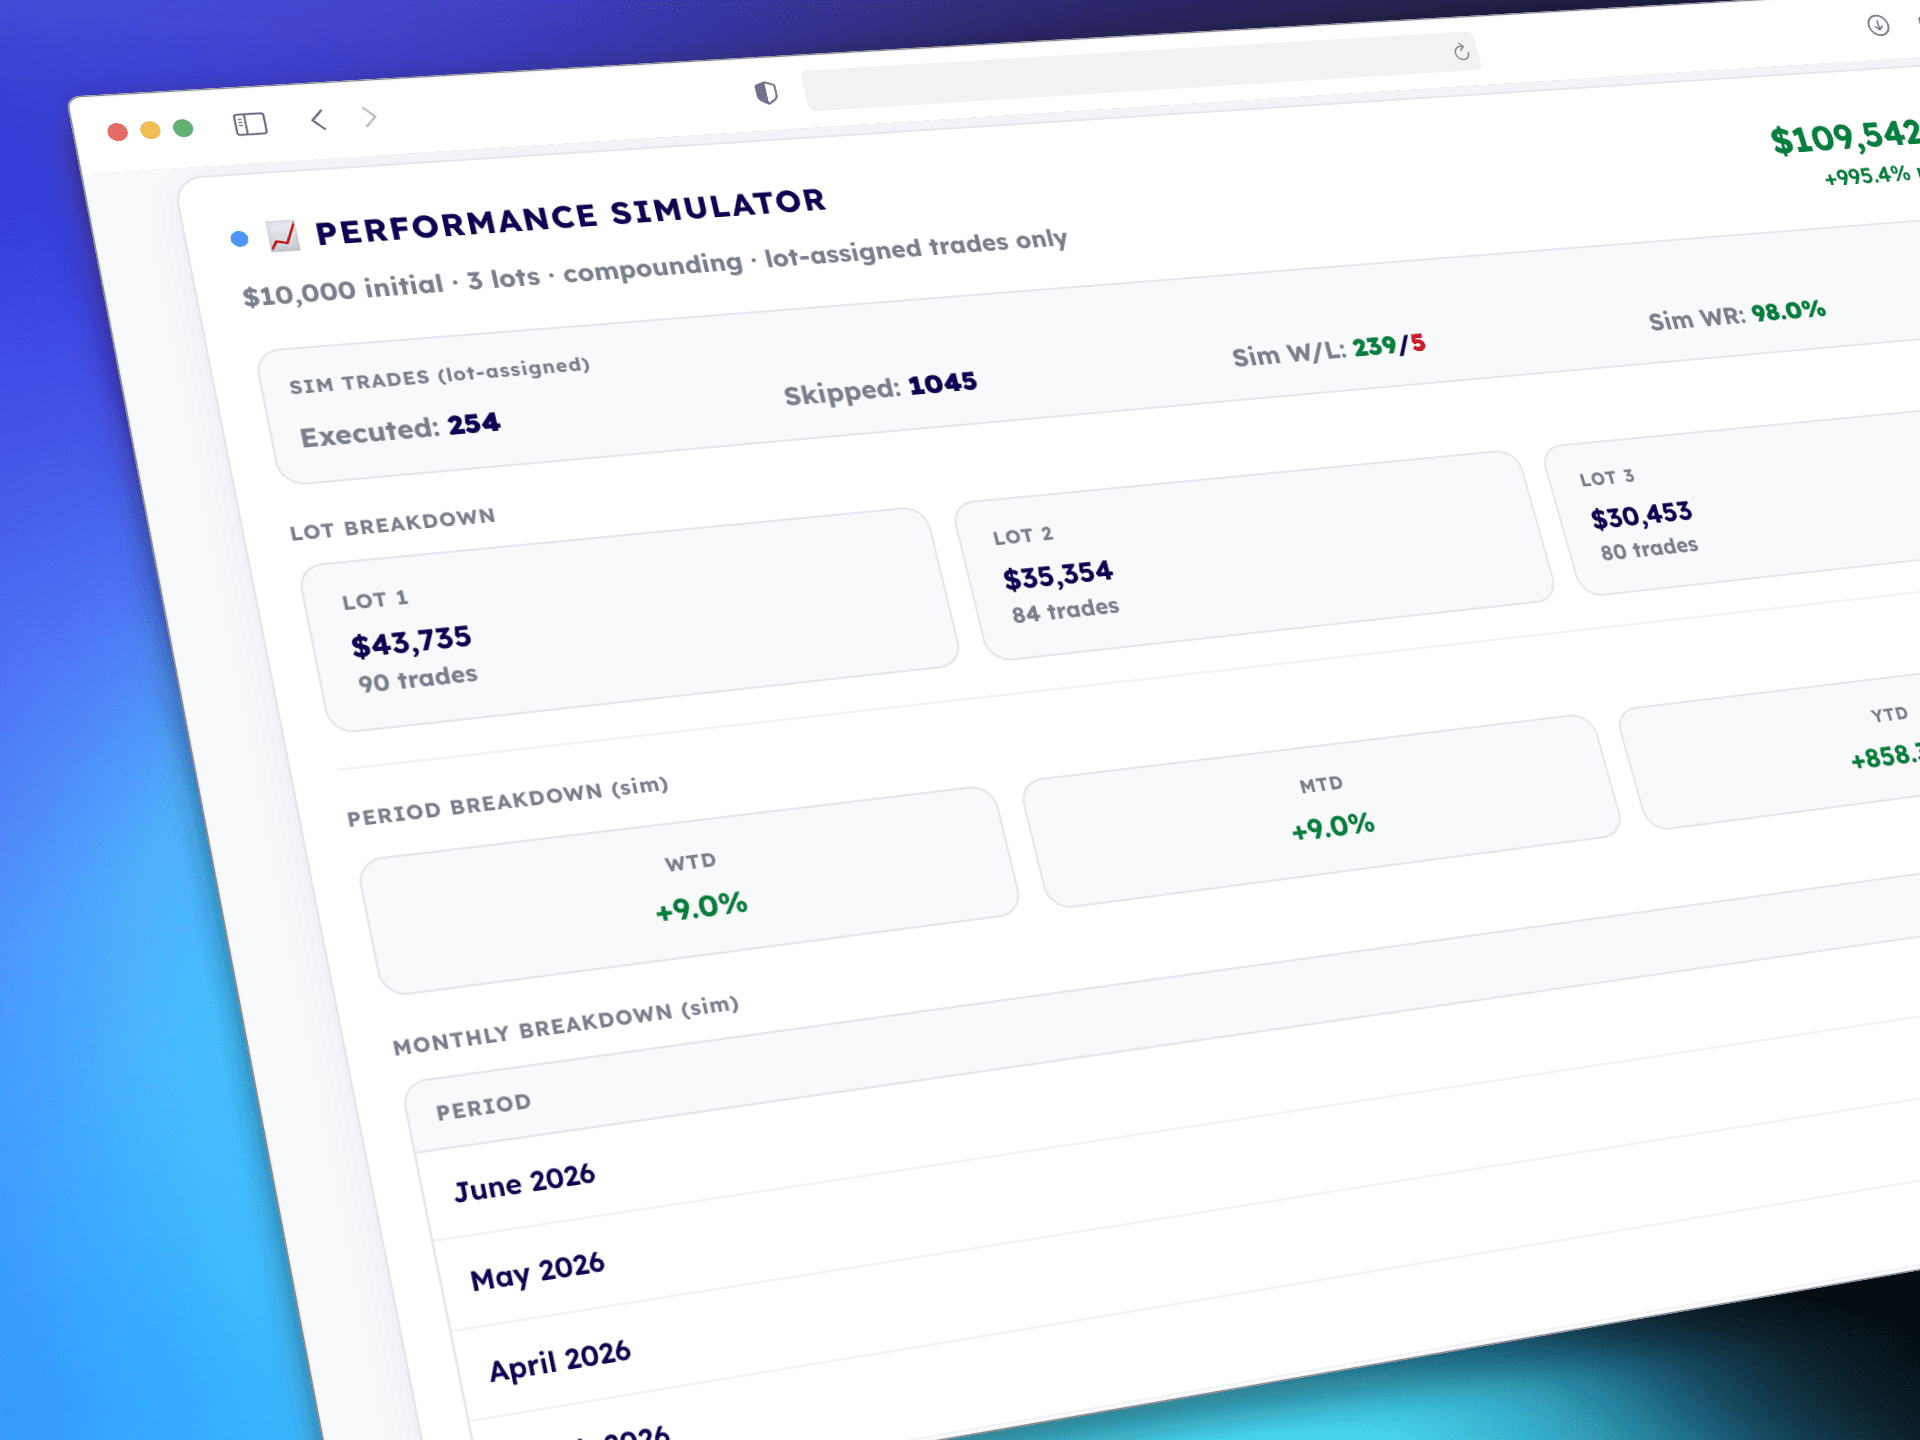Click the LOT BREAKDOWN section label

click(x=392, y=524)
